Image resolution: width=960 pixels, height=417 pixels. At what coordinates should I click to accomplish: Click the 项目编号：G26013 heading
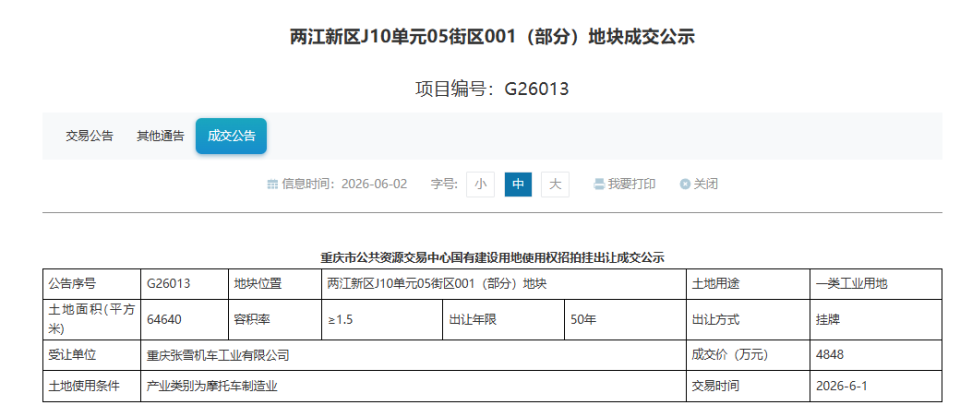click(492, 89)
